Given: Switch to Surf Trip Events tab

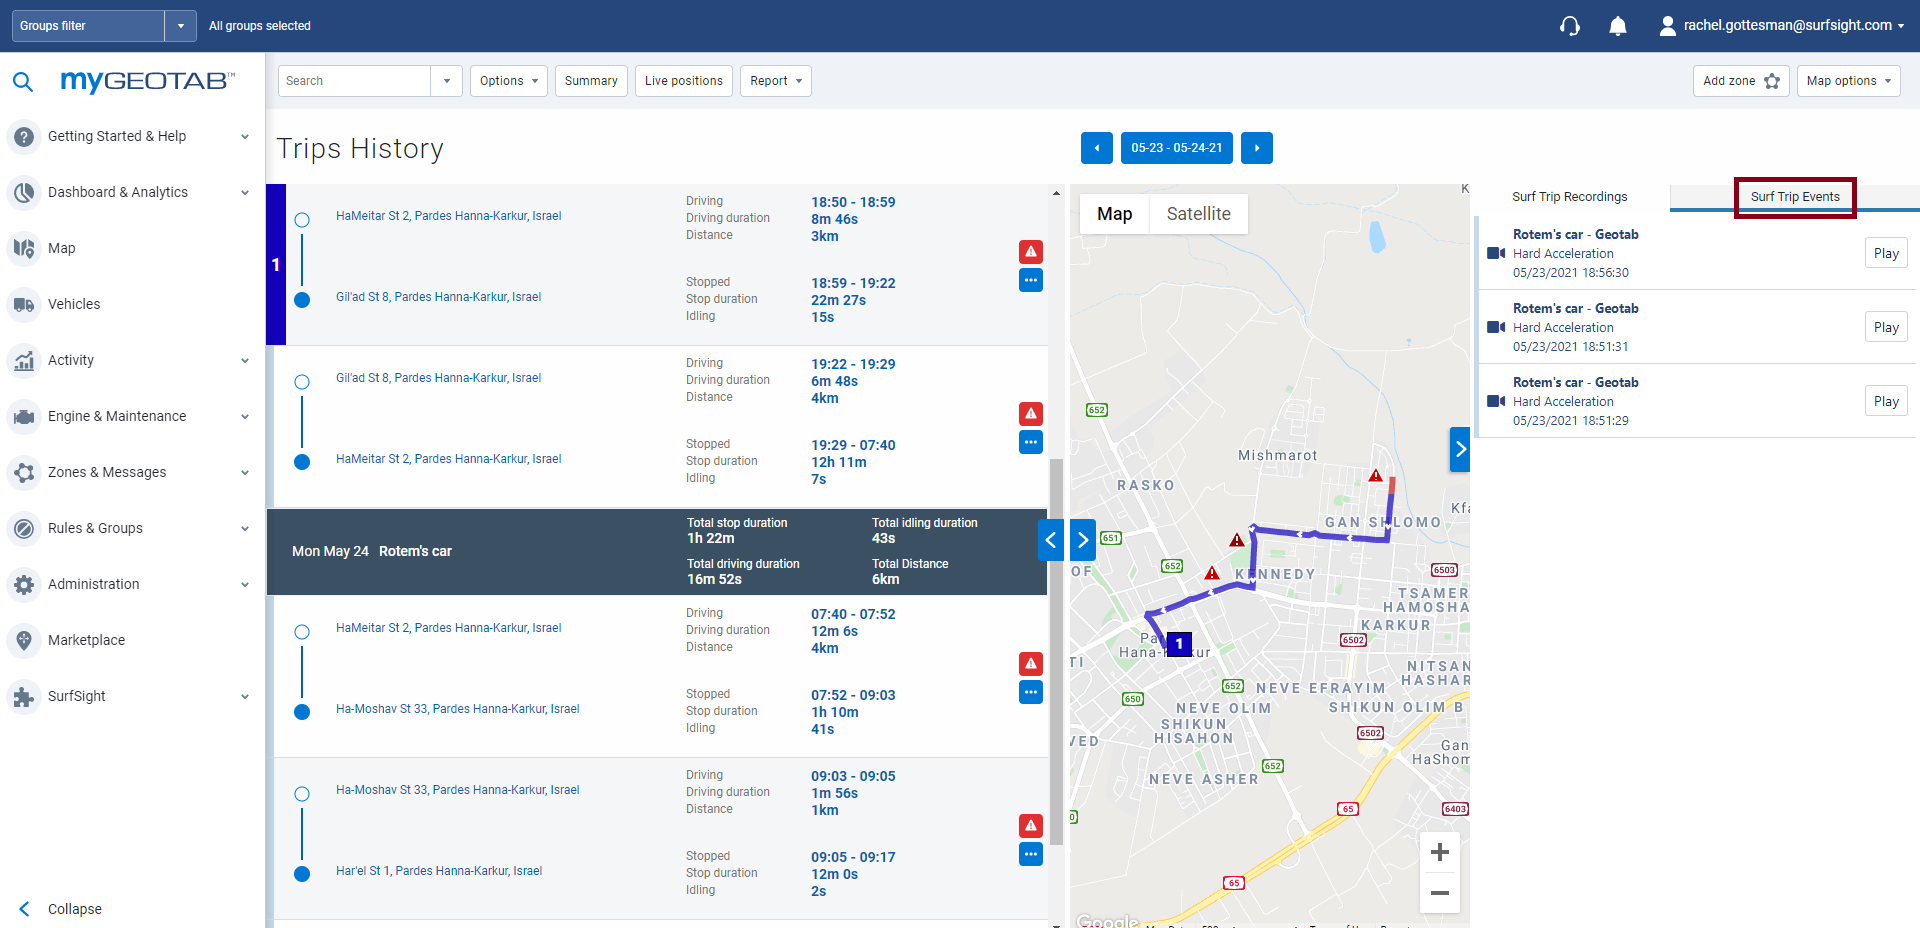Looking at the screenshot, I should (1795, 197).
